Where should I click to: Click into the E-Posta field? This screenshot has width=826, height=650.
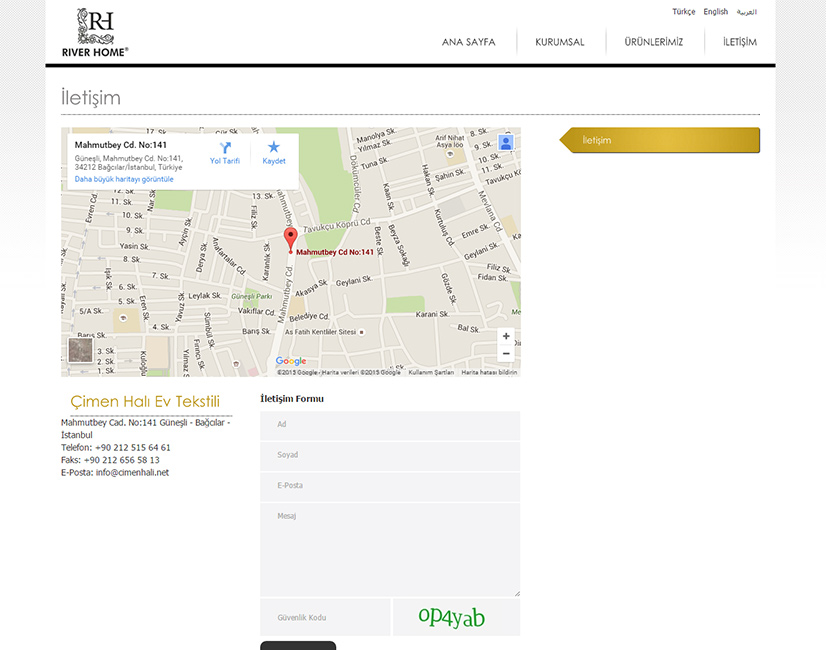tap(390, 486)
